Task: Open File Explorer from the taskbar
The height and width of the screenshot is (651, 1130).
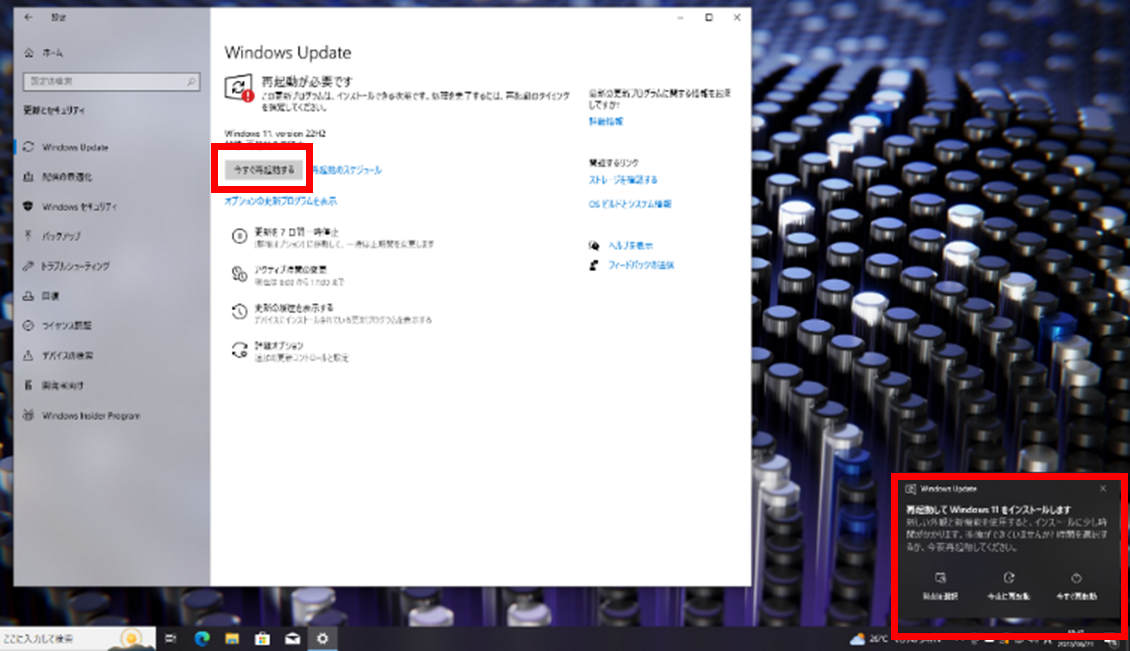Action: (232, 639)
